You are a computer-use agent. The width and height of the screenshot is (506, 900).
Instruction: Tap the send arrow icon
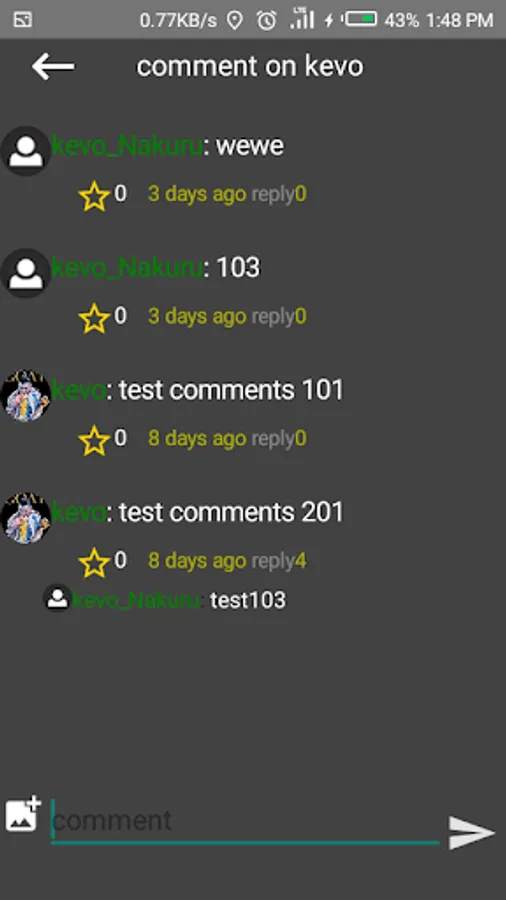471,833
